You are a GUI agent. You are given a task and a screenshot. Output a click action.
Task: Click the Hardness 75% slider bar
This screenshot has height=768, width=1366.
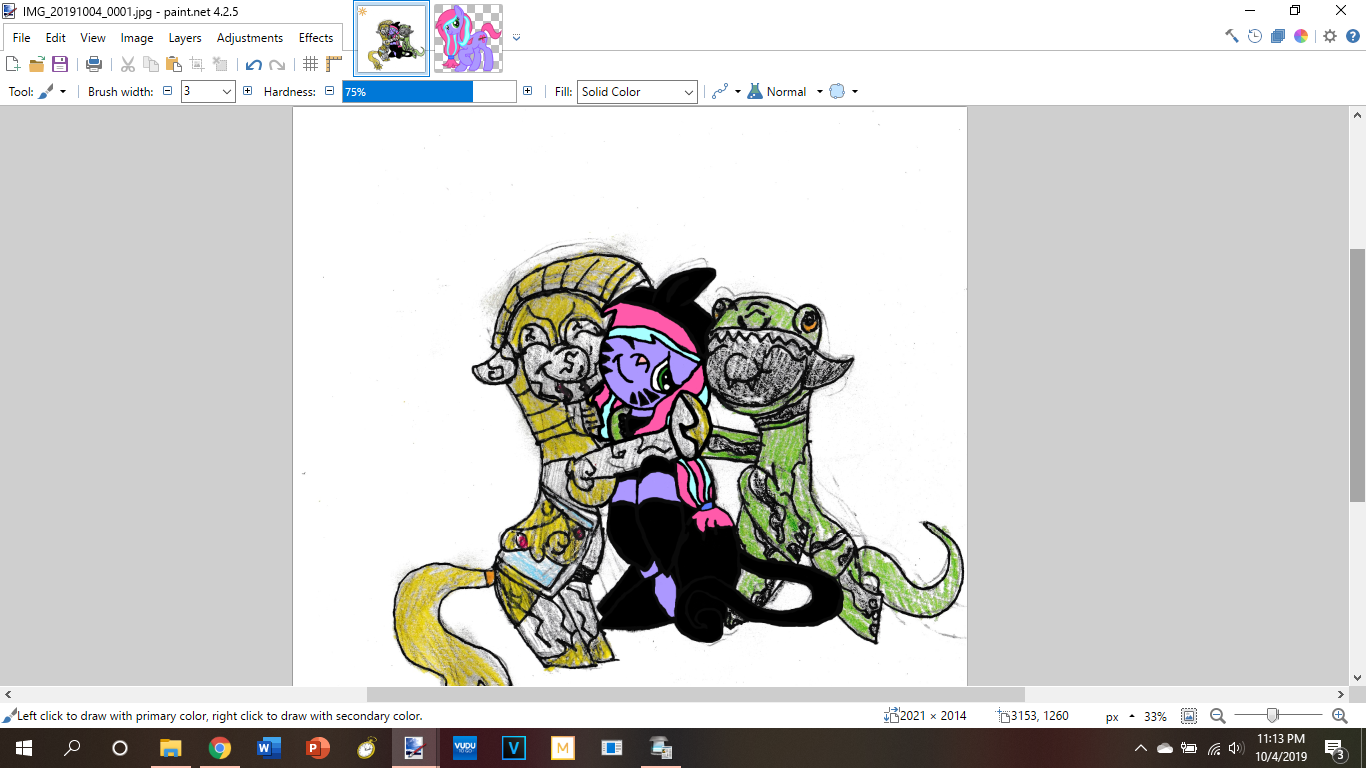429,92
